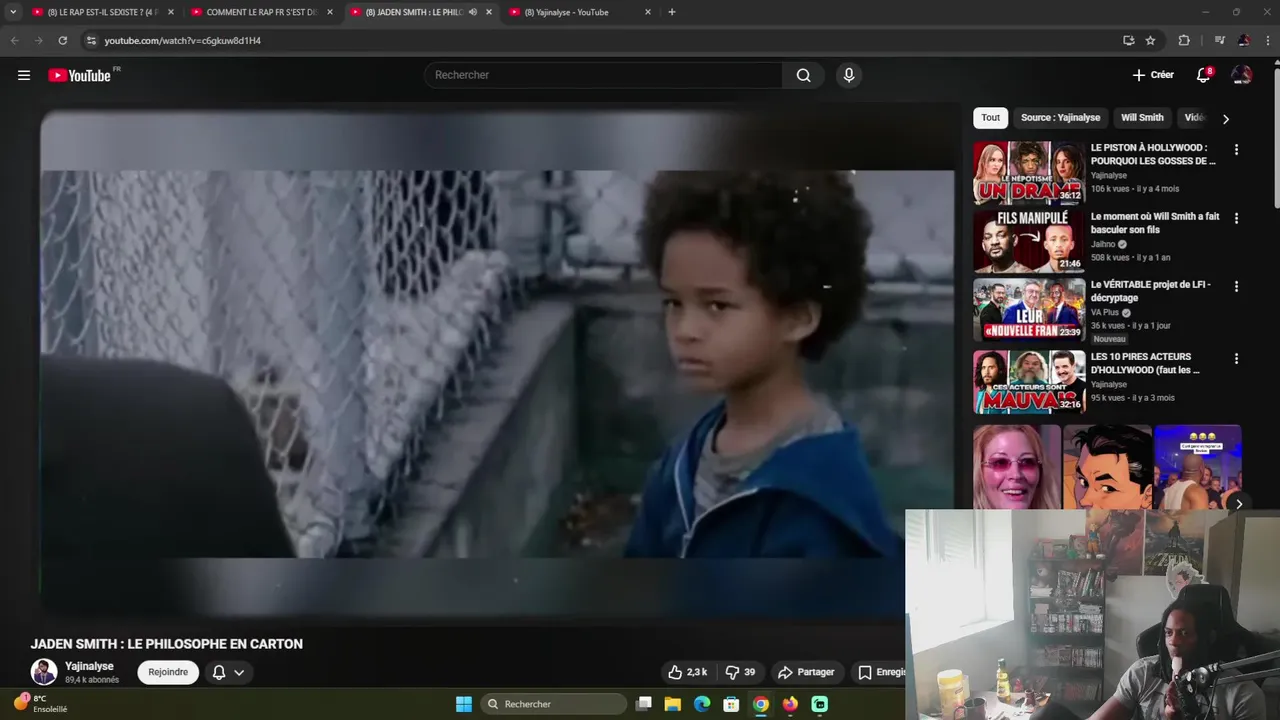Open the LE PISTON À HOLLYWOOD thumbnail
Image resolution: width=1280 pixels, height=720 pixels.
[1029, 173]
